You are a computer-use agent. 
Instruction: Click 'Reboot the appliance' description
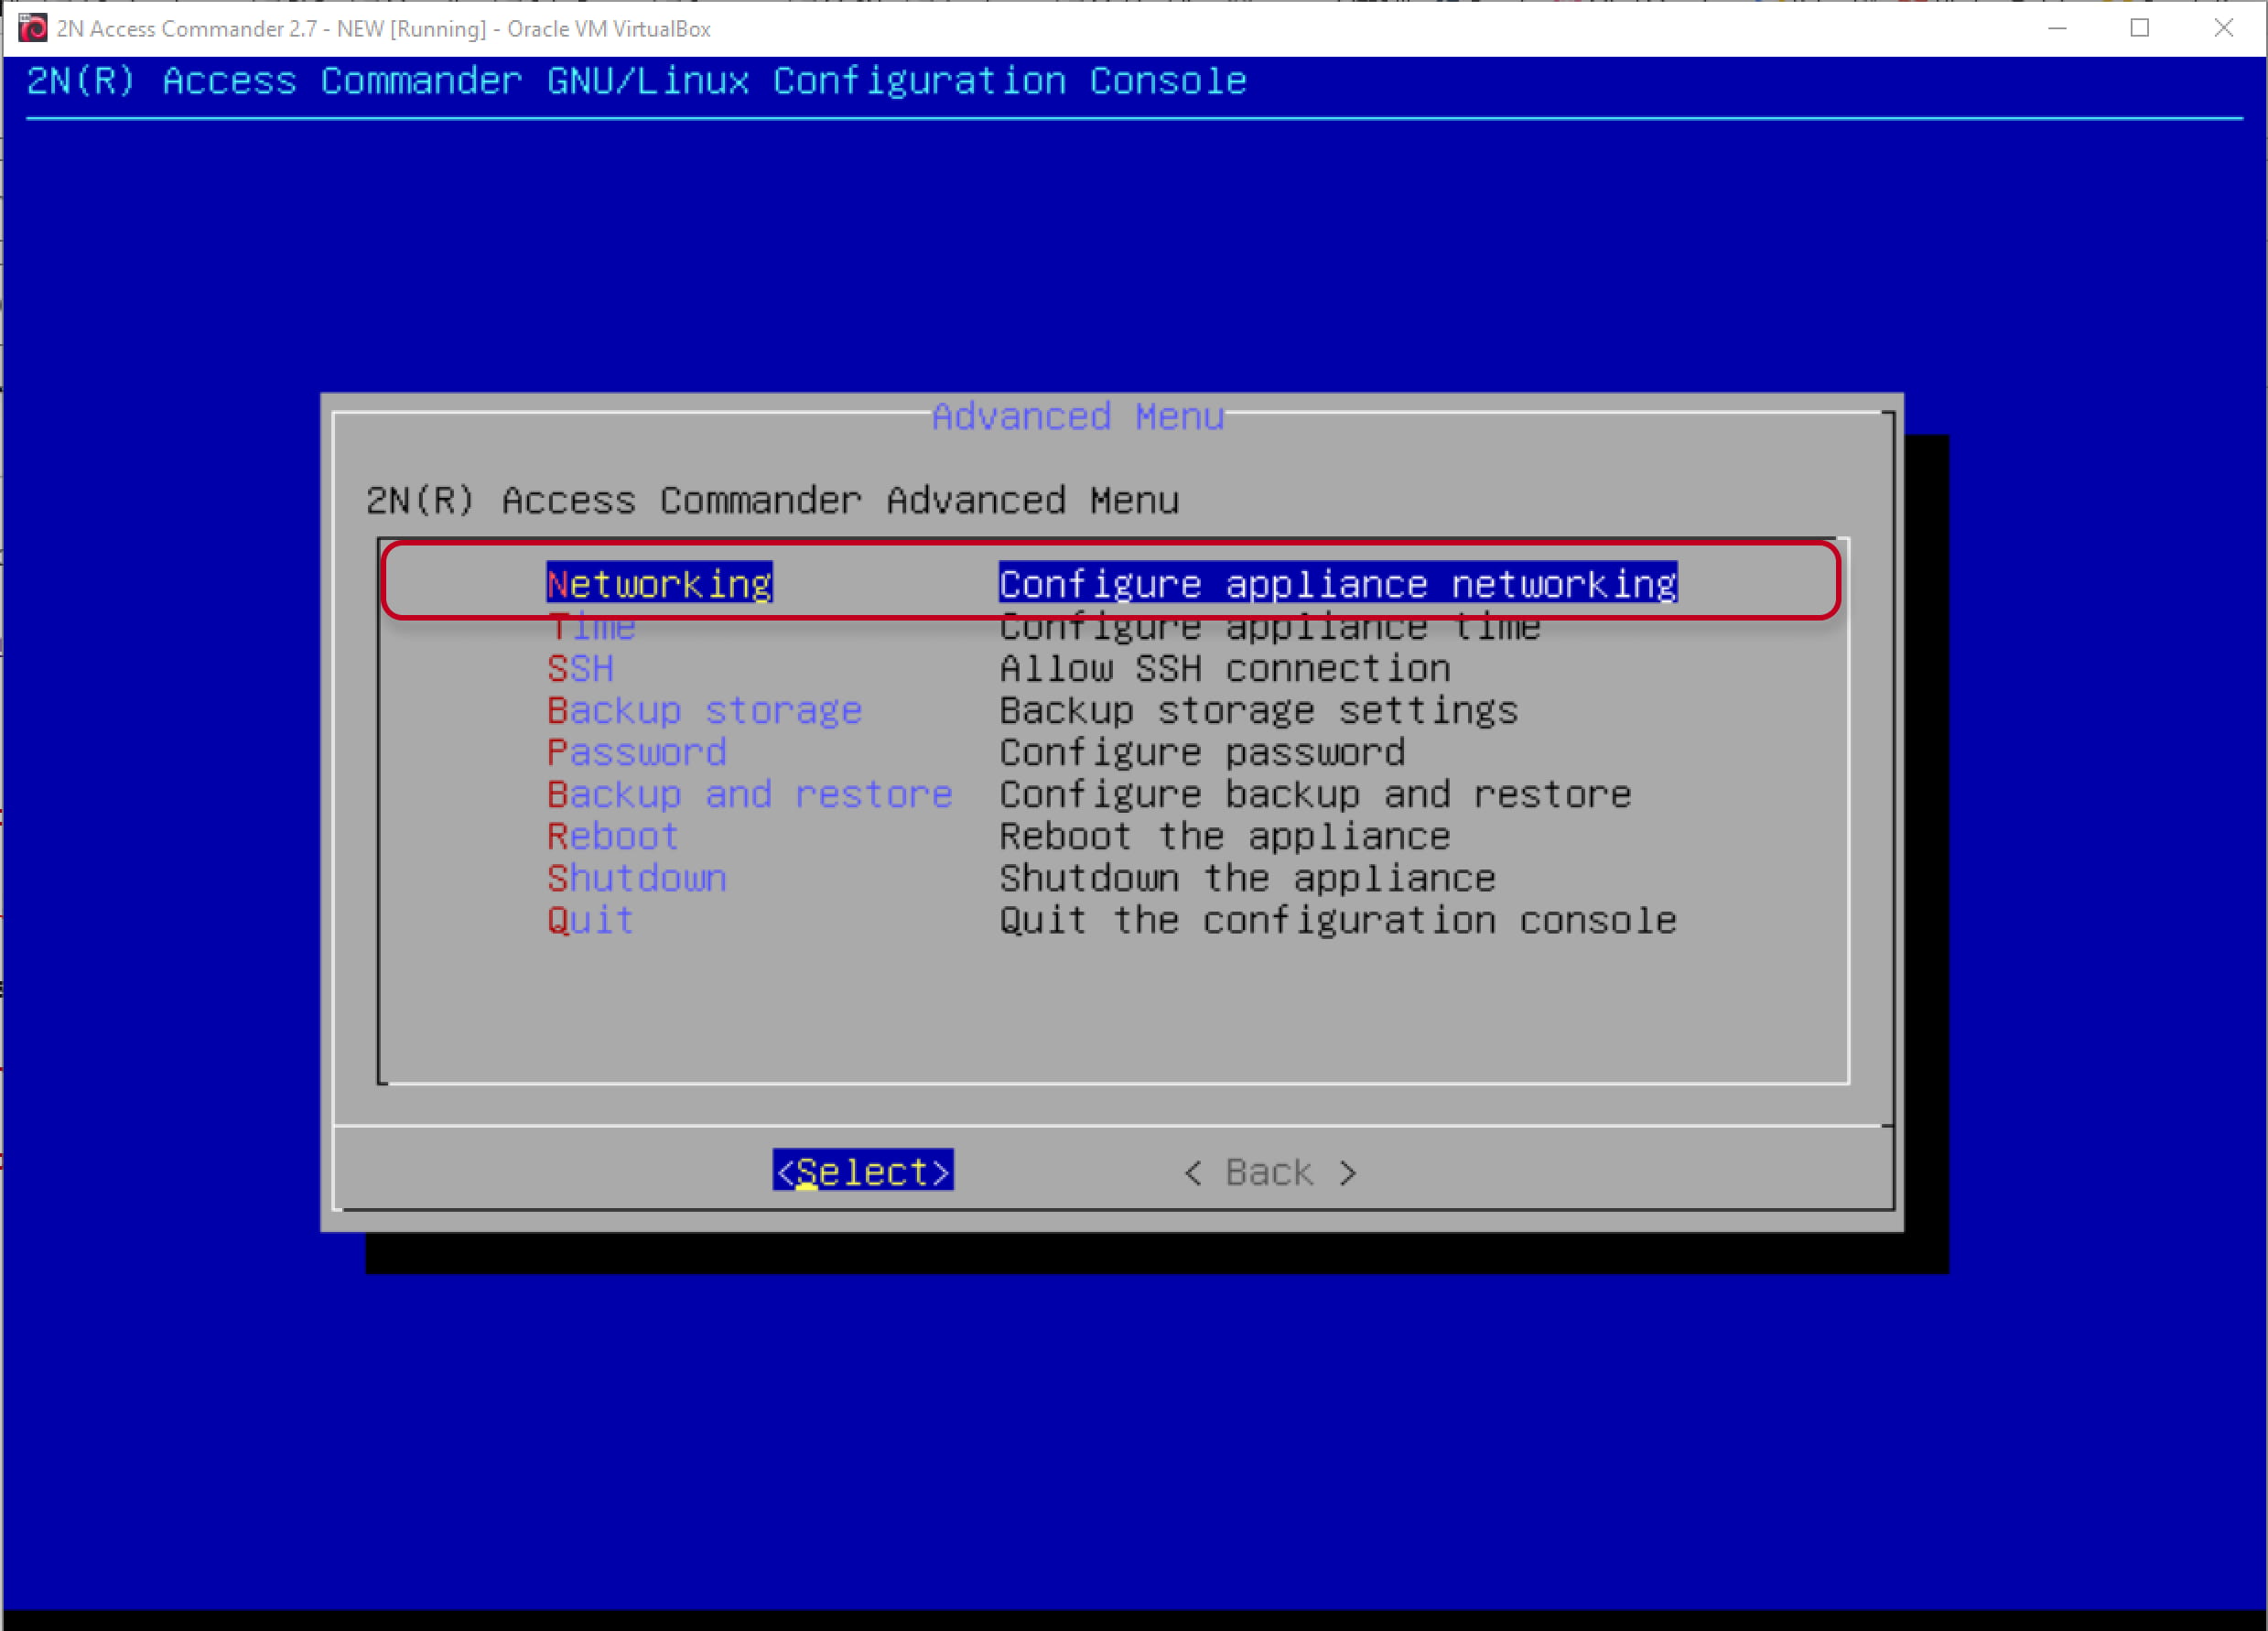1225,836
